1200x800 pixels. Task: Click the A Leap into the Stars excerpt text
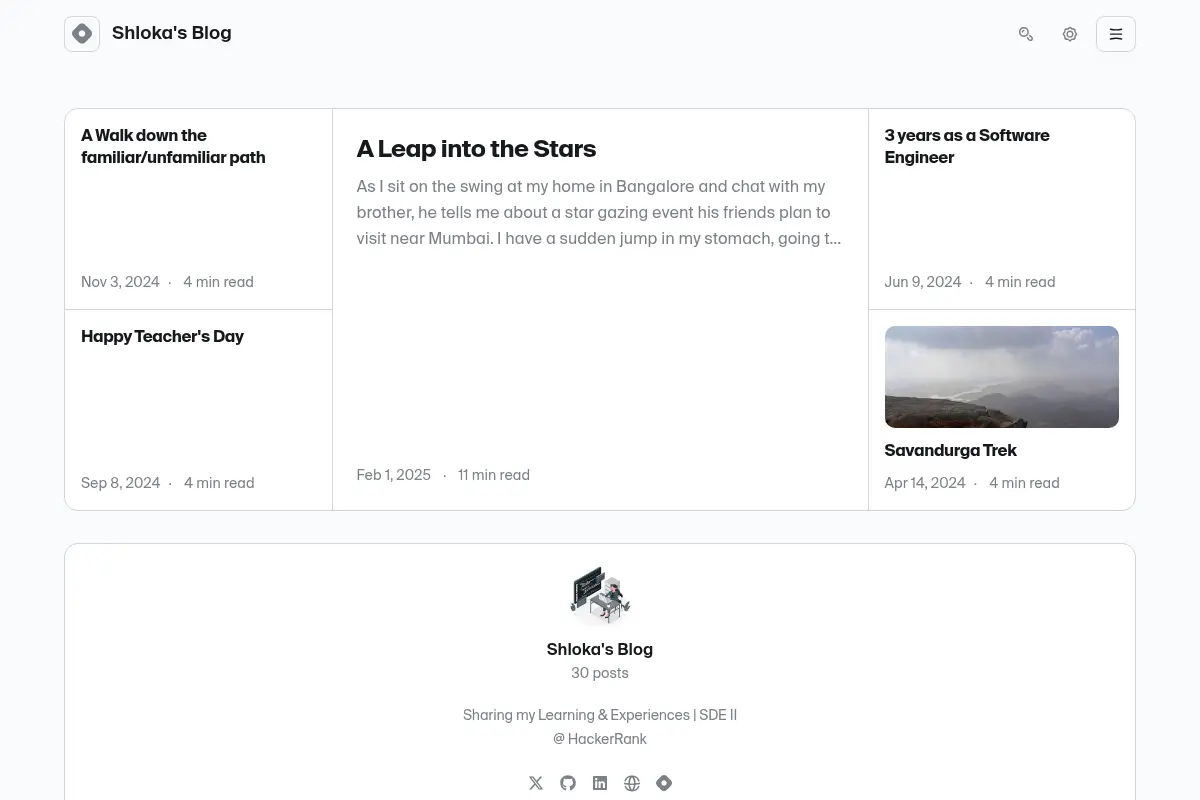[x=600, y=212]
